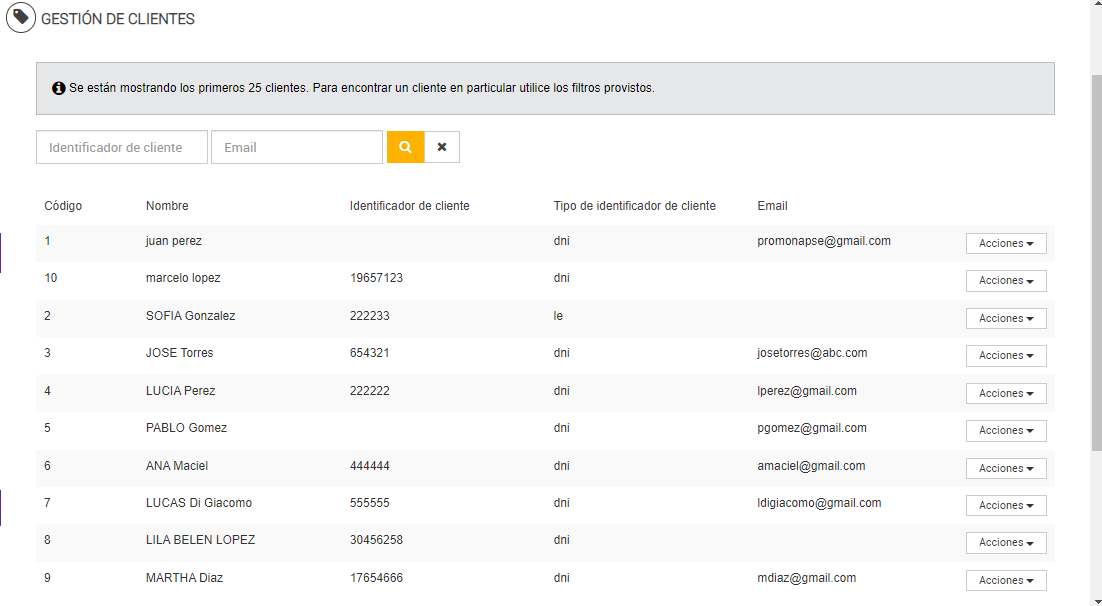Click the Nombre column header
Image resolution: width=1102 pixels, height=606 pixels.
click(167, 206)
